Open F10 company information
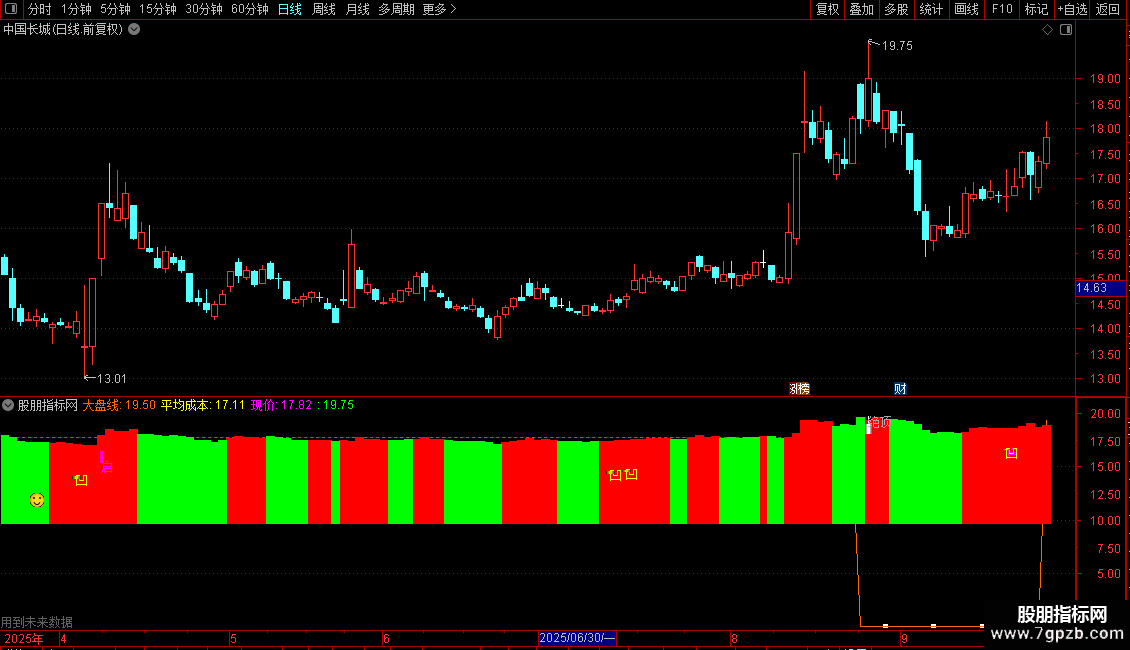This screenshot has height=650, width=1130. click(x=1002, y=9)
